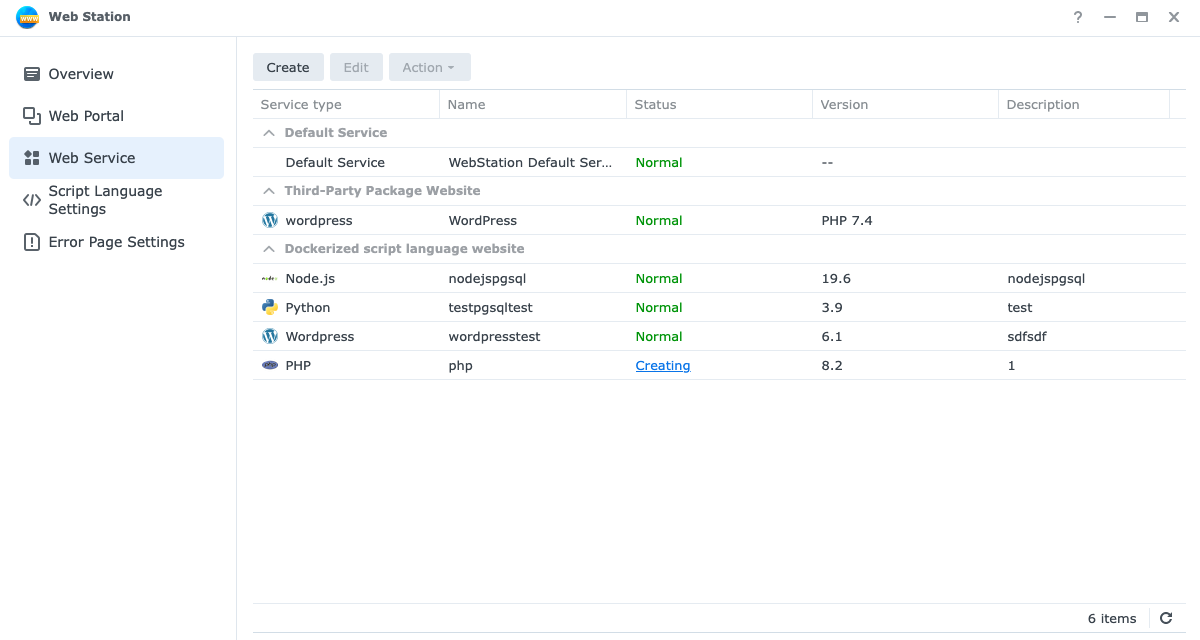Collapse Dockerized script language website group

[x=268, y=249]
